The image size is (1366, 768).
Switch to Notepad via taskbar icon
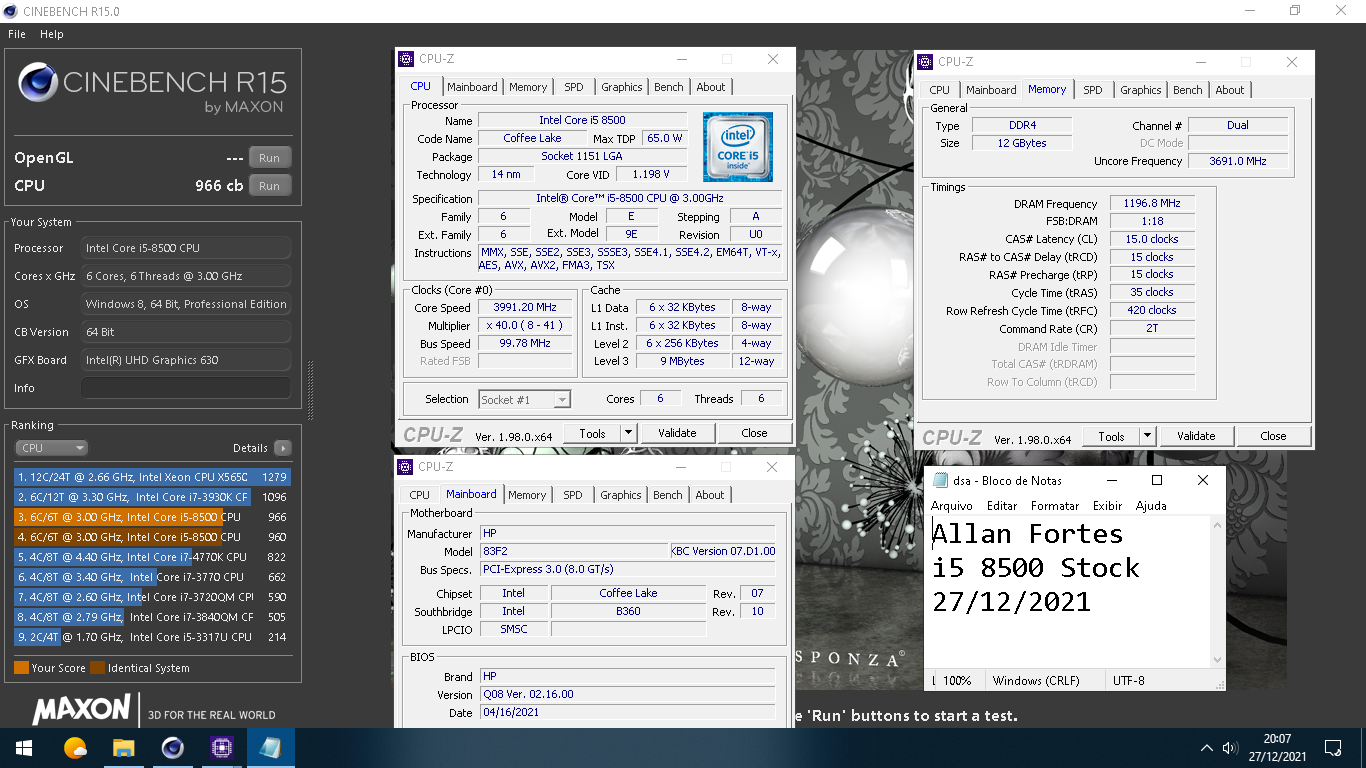(270, 748)
